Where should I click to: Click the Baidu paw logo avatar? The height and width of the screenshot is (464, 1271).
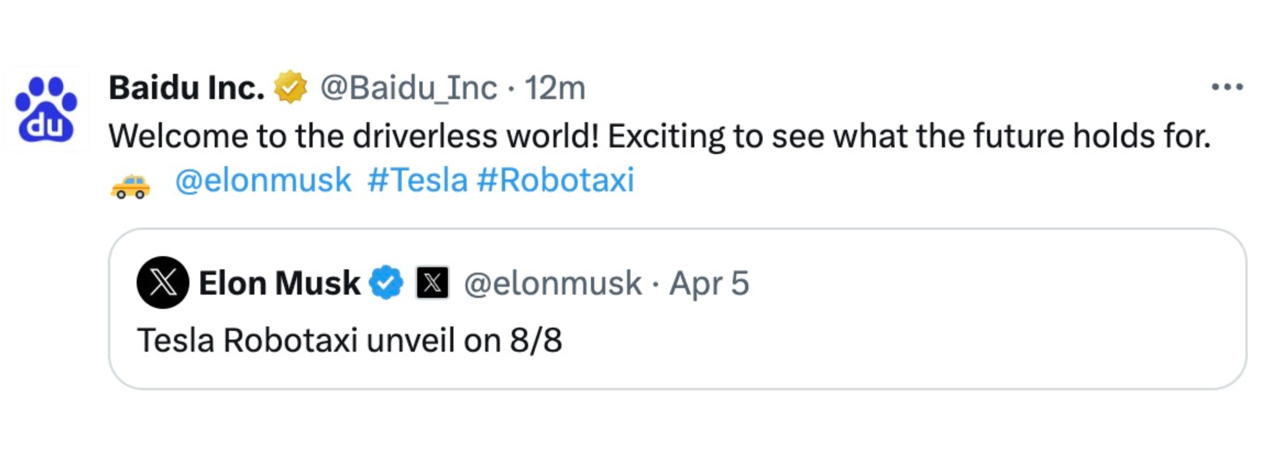click(x=46, y=107)
